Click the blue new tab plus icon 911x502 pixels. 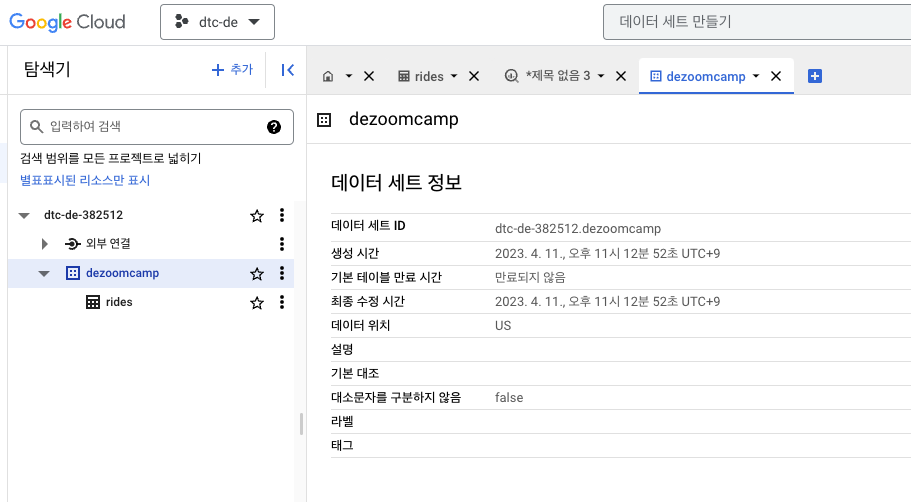click(x=815, y=76)
